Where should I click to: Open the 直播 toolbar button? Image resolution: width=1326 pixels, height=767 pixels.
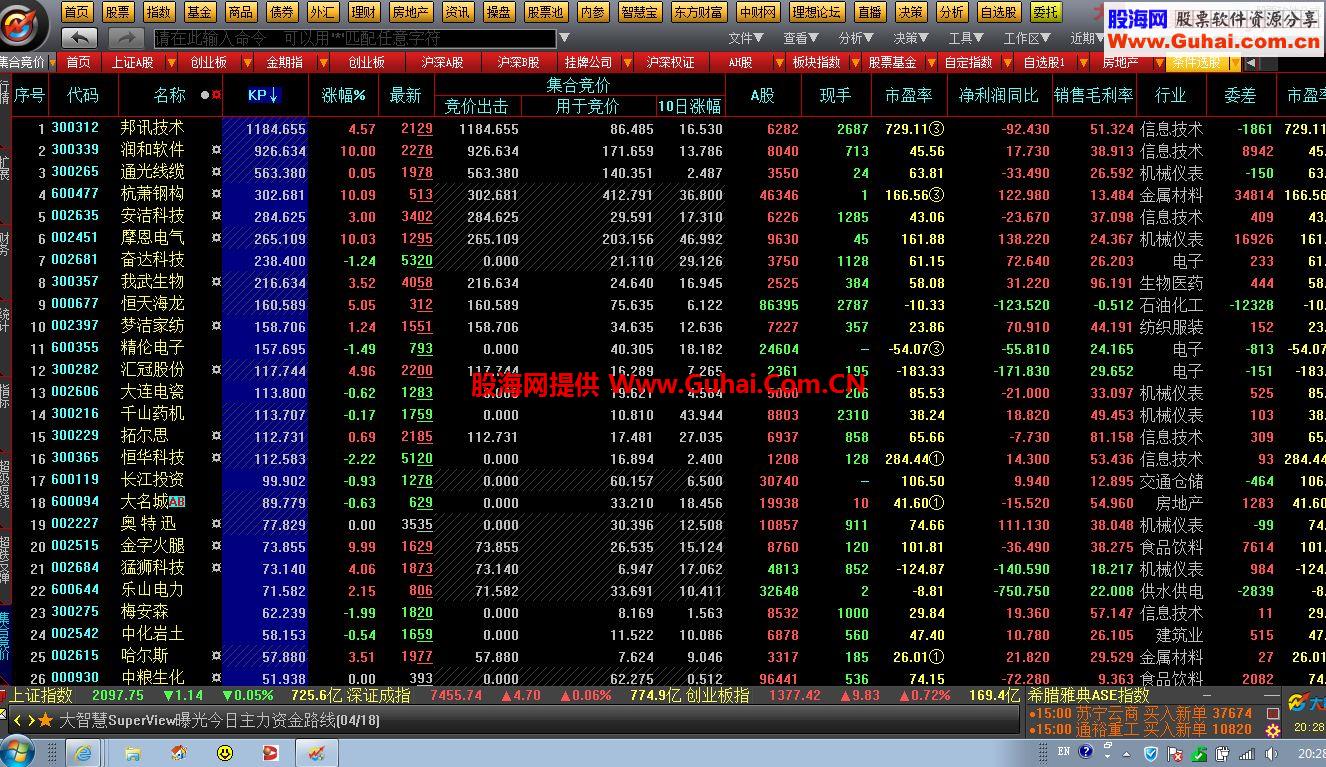[869, 12]
